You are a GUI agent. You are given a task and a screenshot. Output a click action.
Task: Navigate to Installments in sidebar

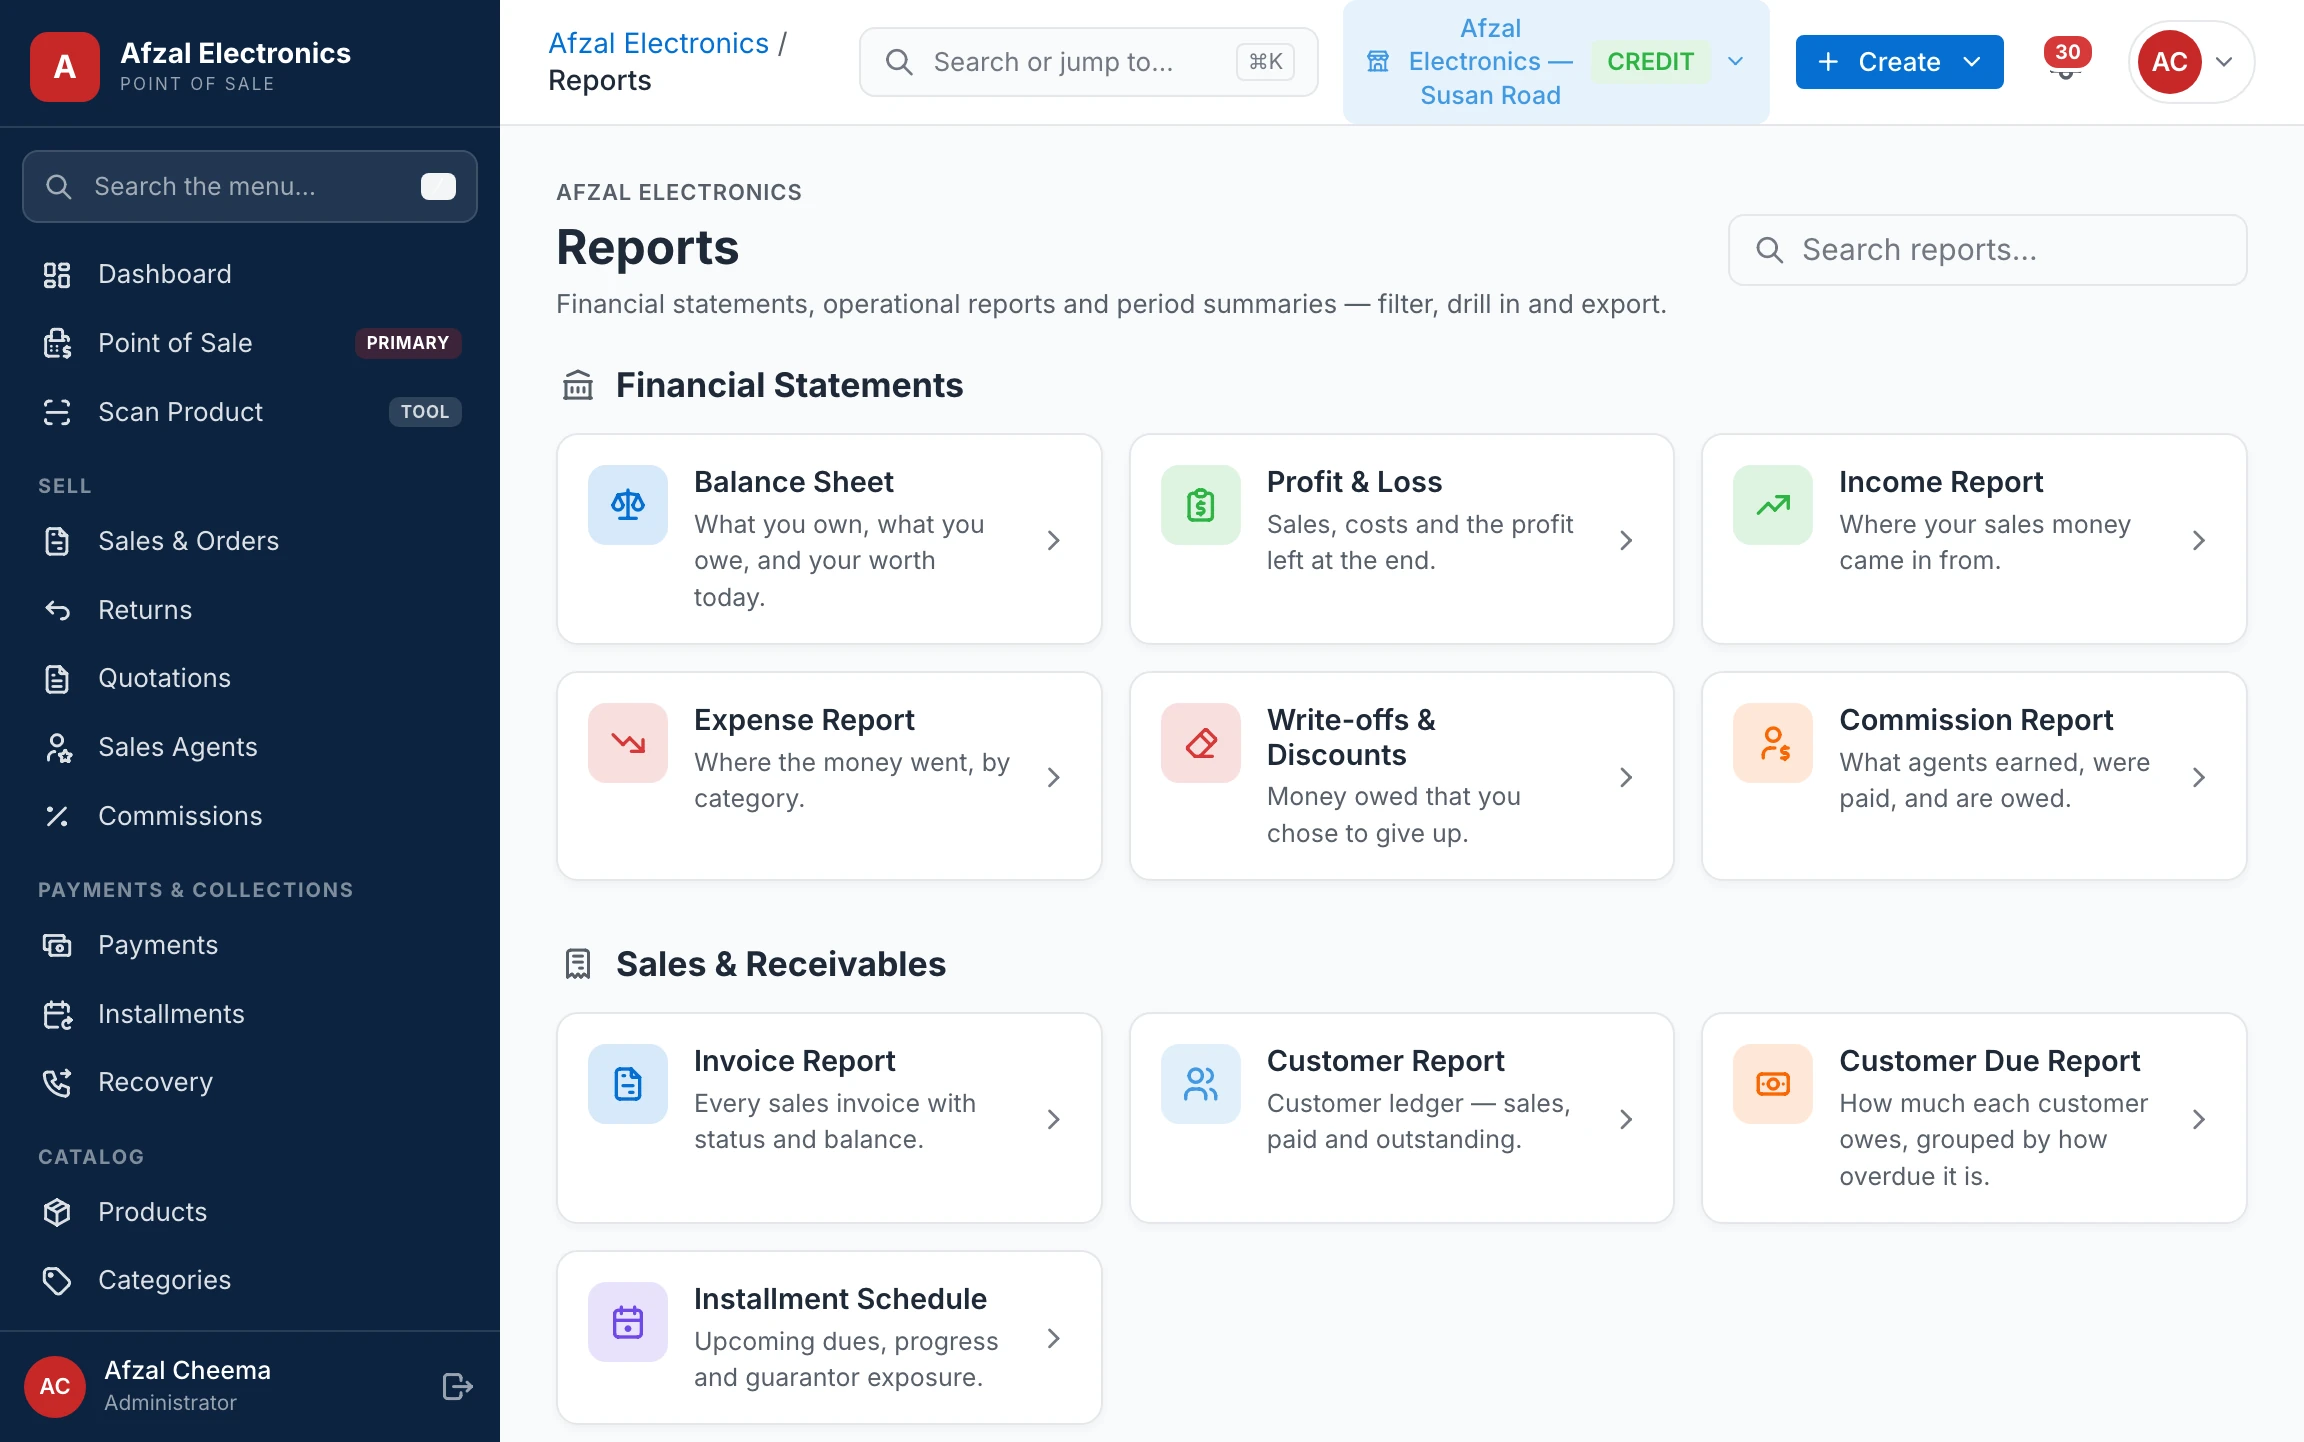[x=250, y=1014]
